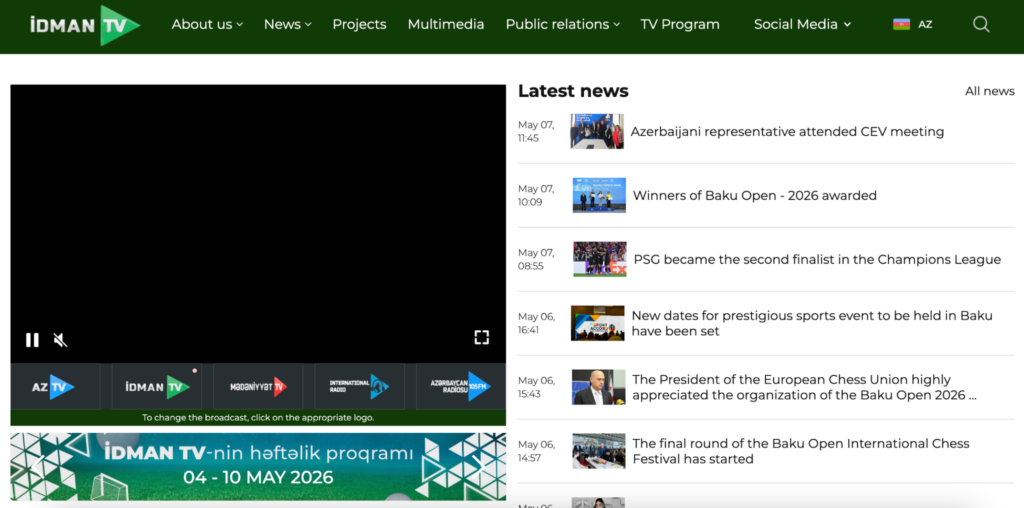
Task: Click the Baku Open winners thumbnail
Action: click(x=599, y=195)
